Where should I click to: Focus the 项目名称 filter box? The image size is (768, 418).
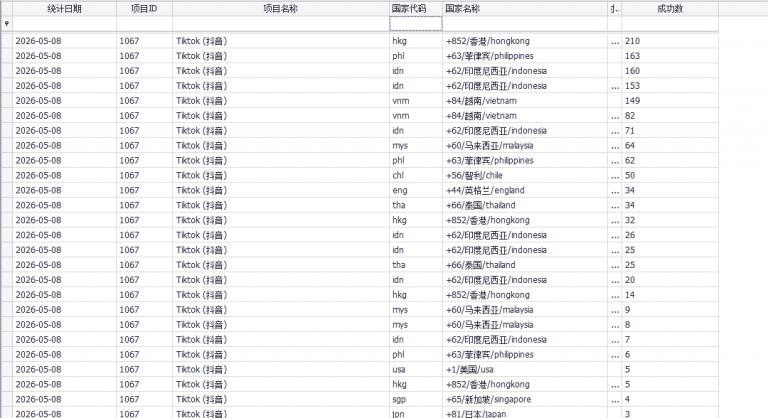coord(281,24)
